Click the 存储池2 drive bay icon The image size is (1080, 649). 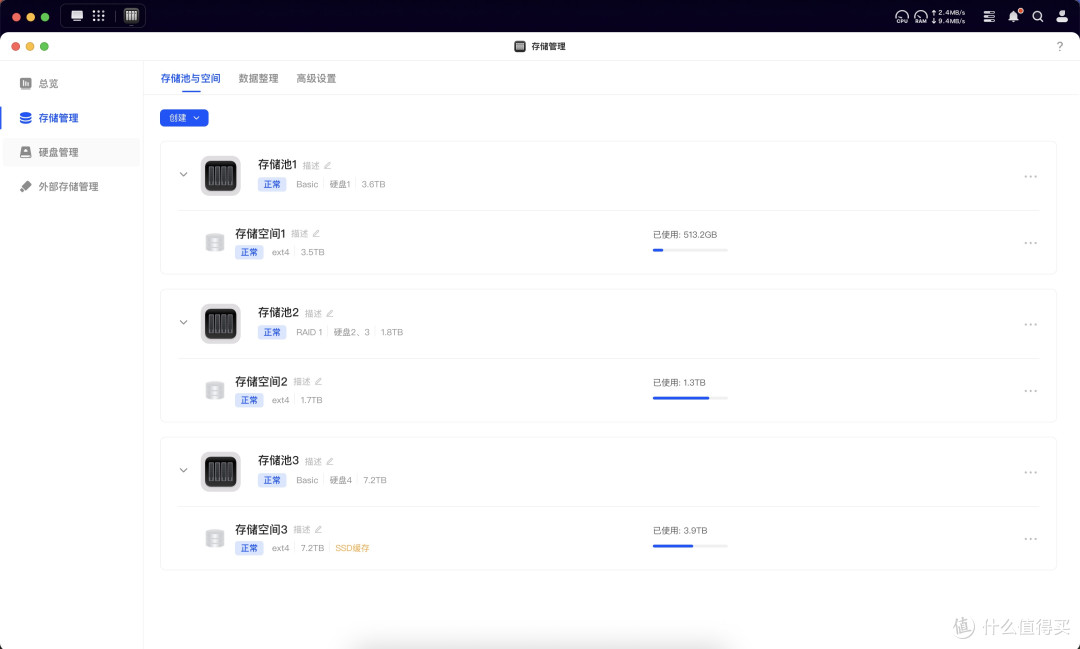[x=220, y=324]
